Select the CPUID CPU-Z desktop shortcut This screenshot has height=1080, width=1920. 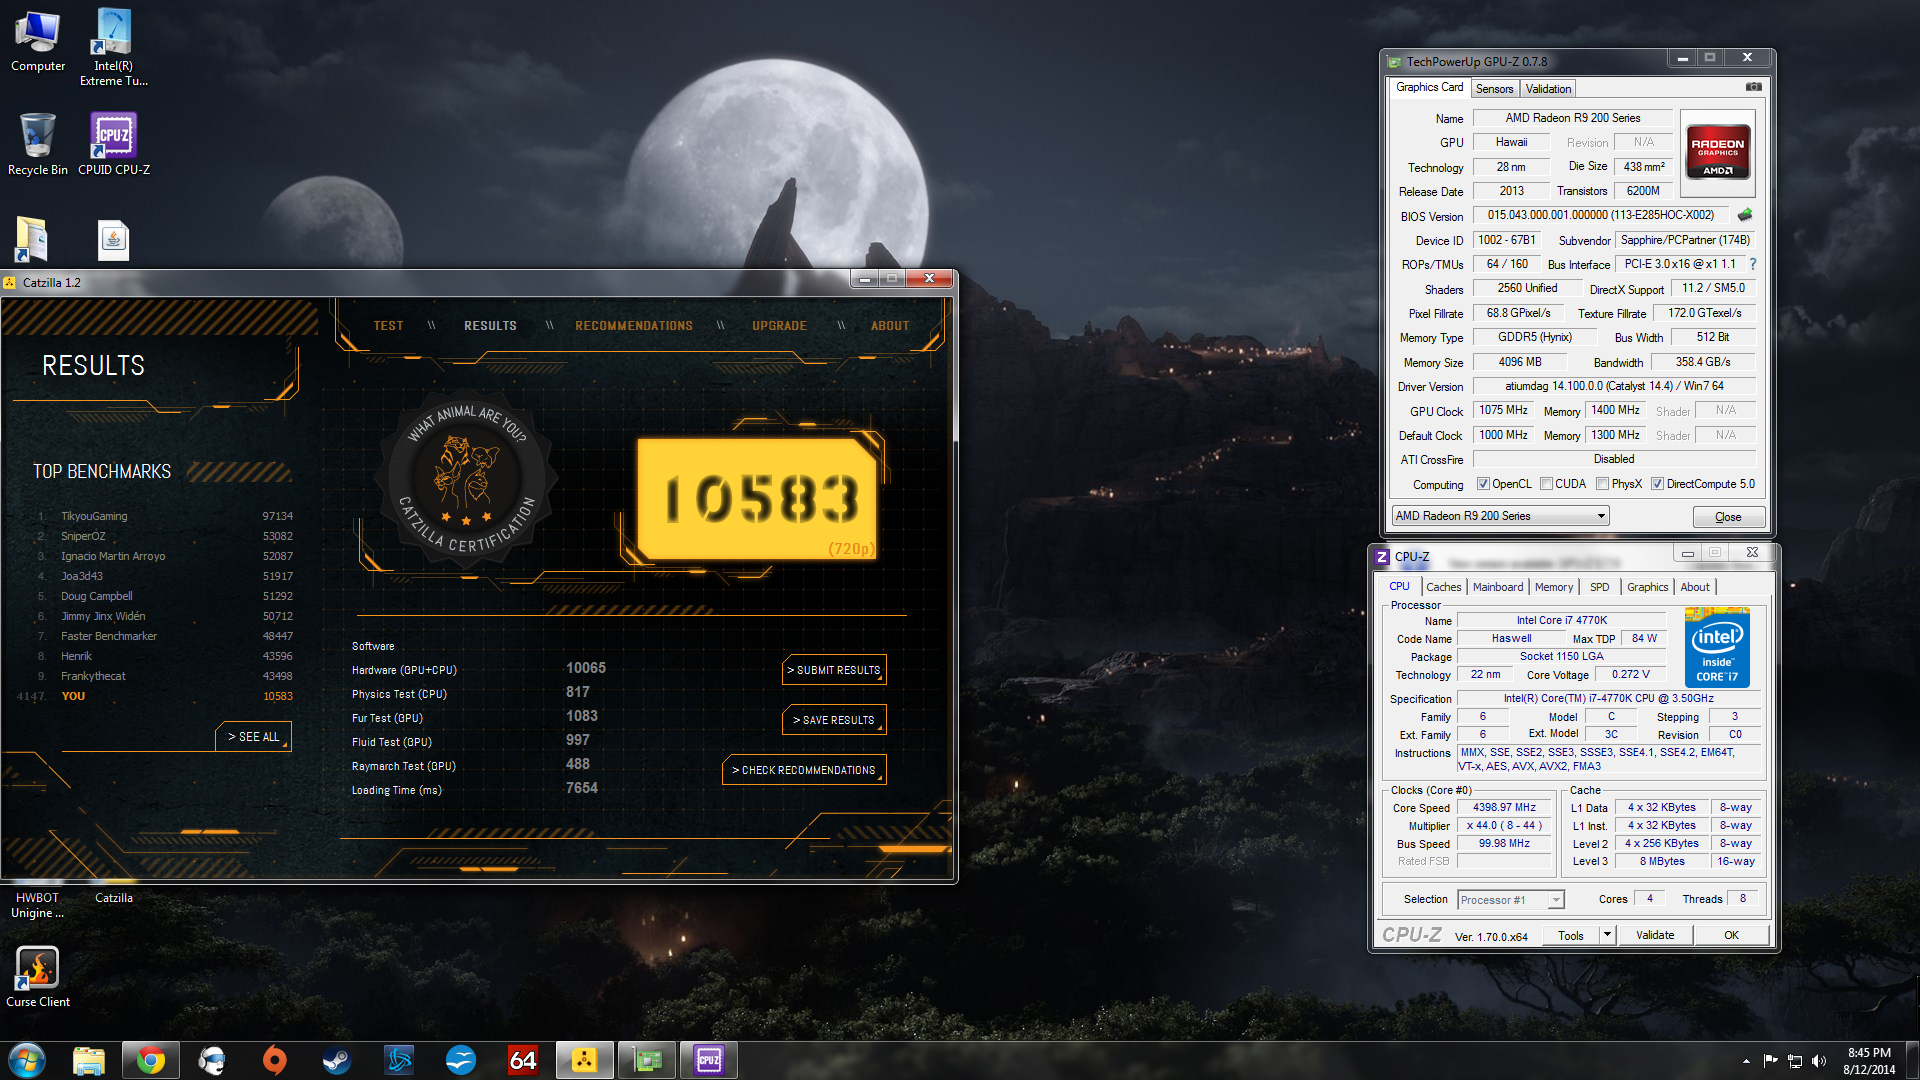click(x=113, y=144)
